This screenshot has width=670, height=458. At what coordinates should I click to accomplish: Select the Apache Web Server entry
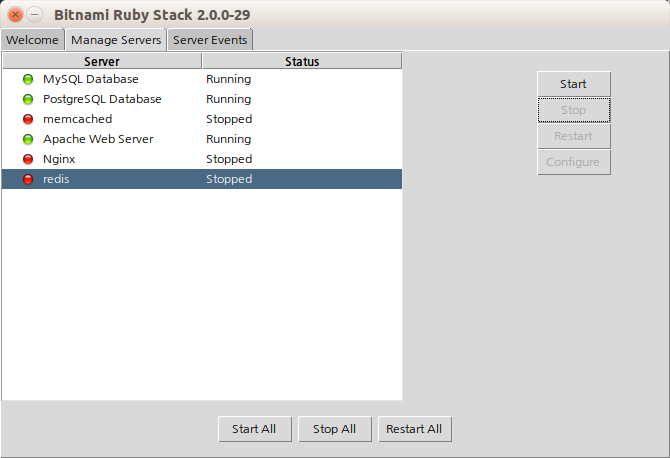point(202,139)
